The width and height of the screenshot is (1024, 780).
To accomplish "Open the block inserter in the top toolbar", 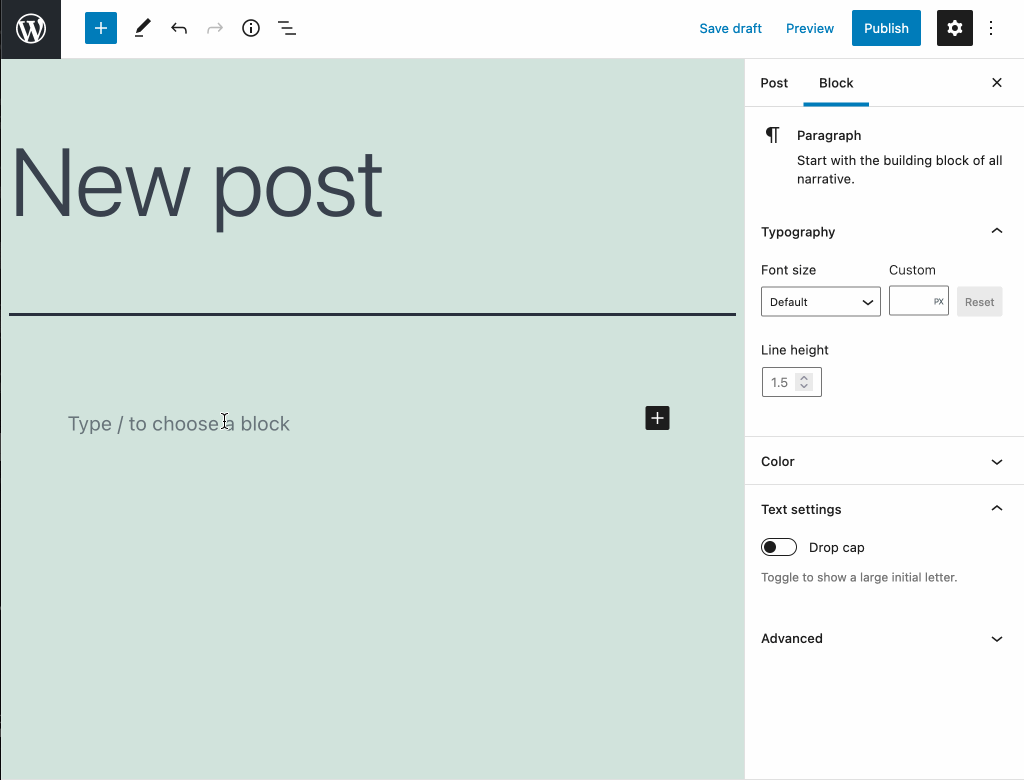I will click(x=101, y=28).
